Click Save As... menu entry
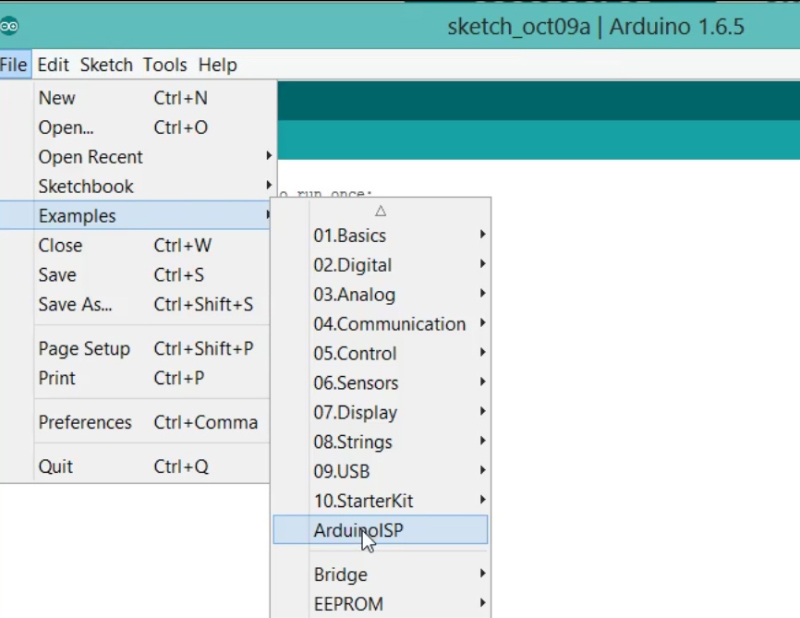The height and width of the screenshot is (618, 800). [75, 304]
